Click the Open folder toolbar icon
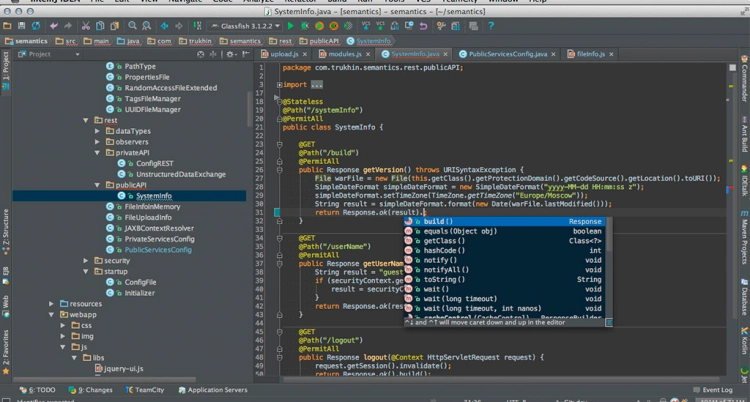This screenshot has width=750, height=402. 7,26
